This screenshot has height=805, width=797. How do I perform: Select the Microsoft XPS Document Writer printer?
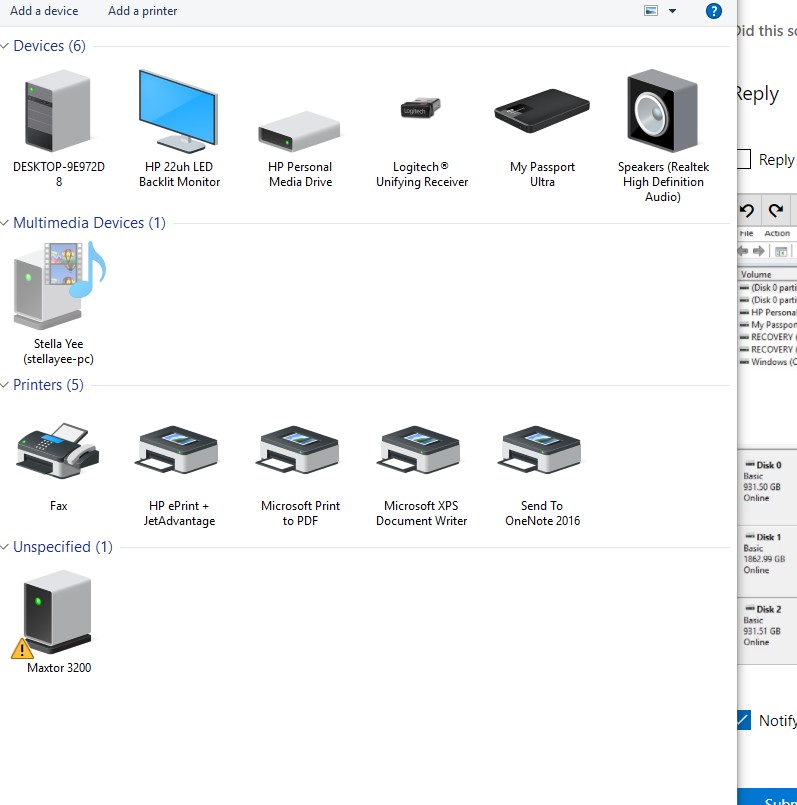coord(422,475)
